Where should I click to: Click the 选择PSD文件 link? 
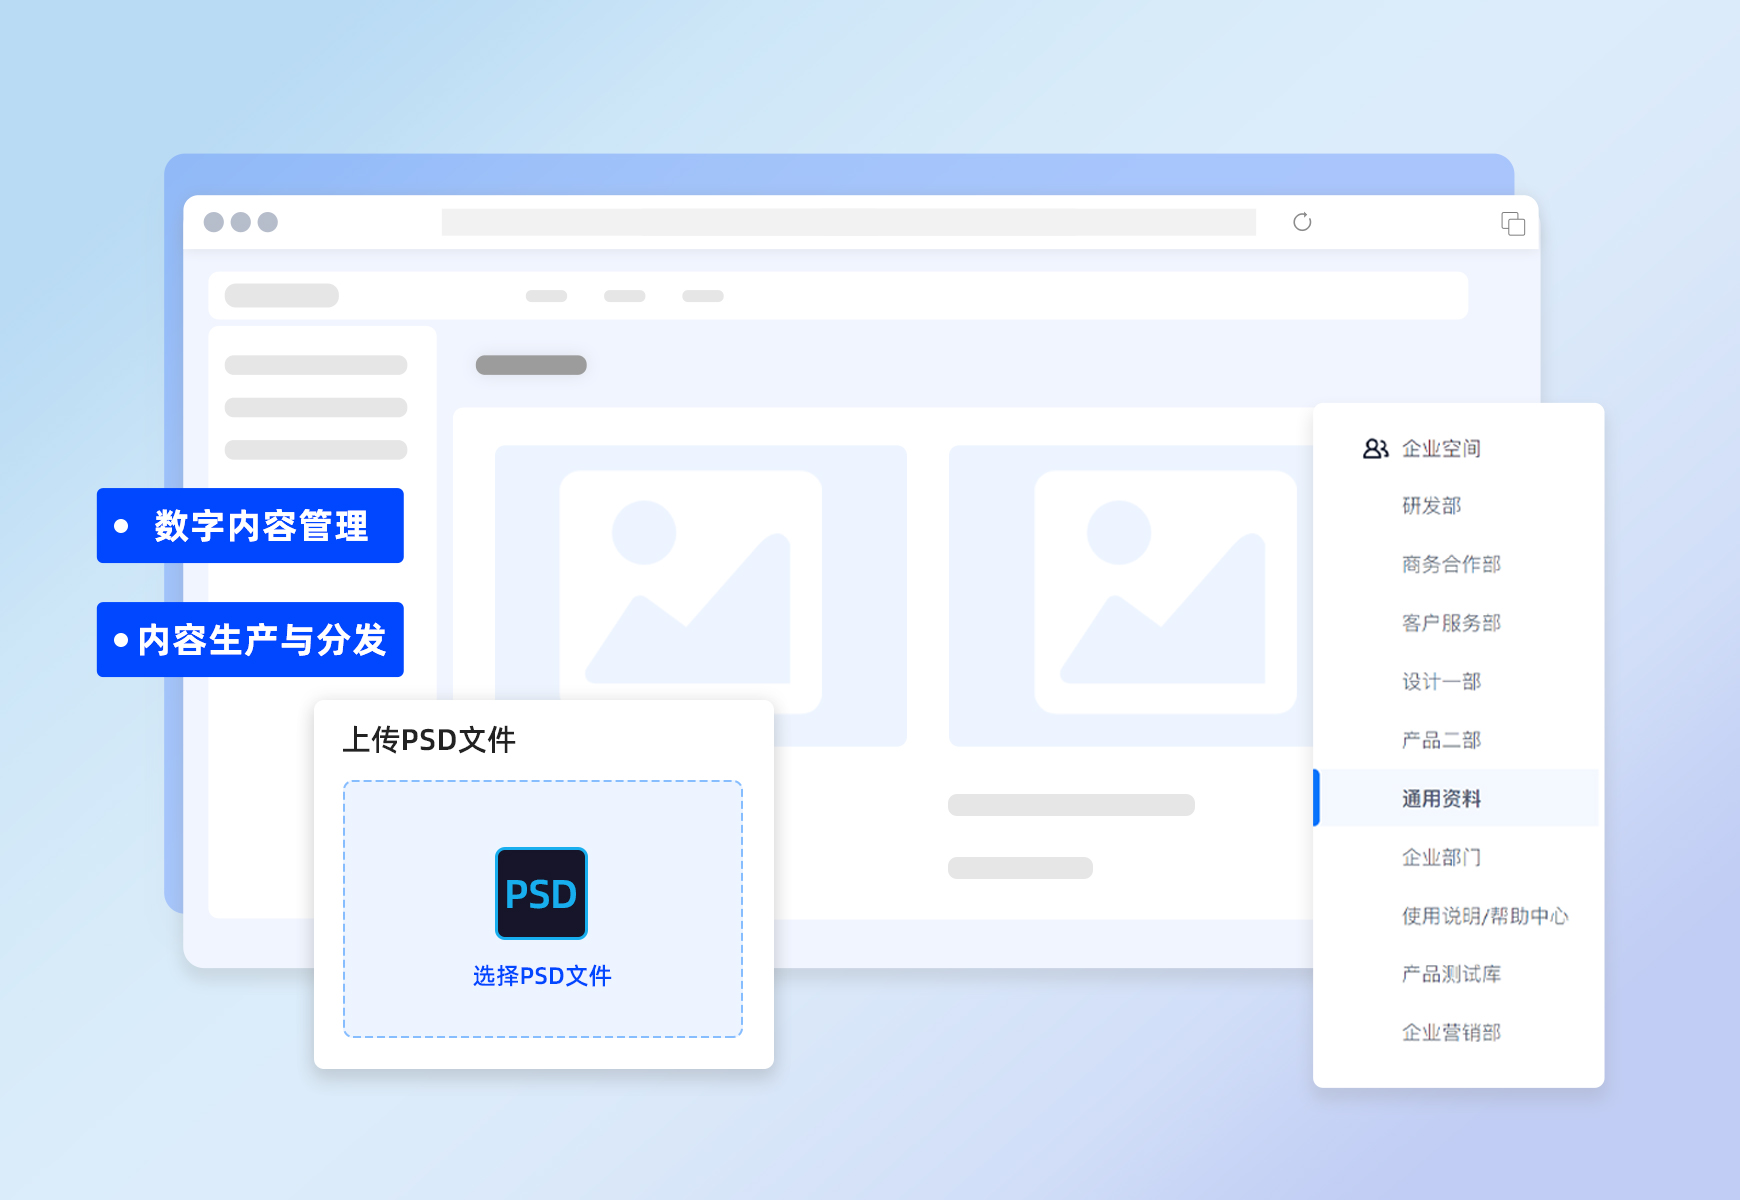[x=542, y=976]
